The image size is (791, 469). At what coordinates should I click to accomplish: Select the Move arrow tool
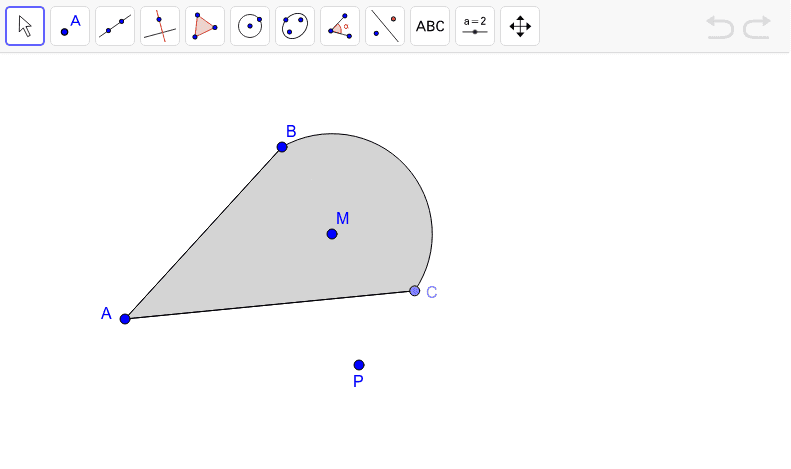pos(25,26)
